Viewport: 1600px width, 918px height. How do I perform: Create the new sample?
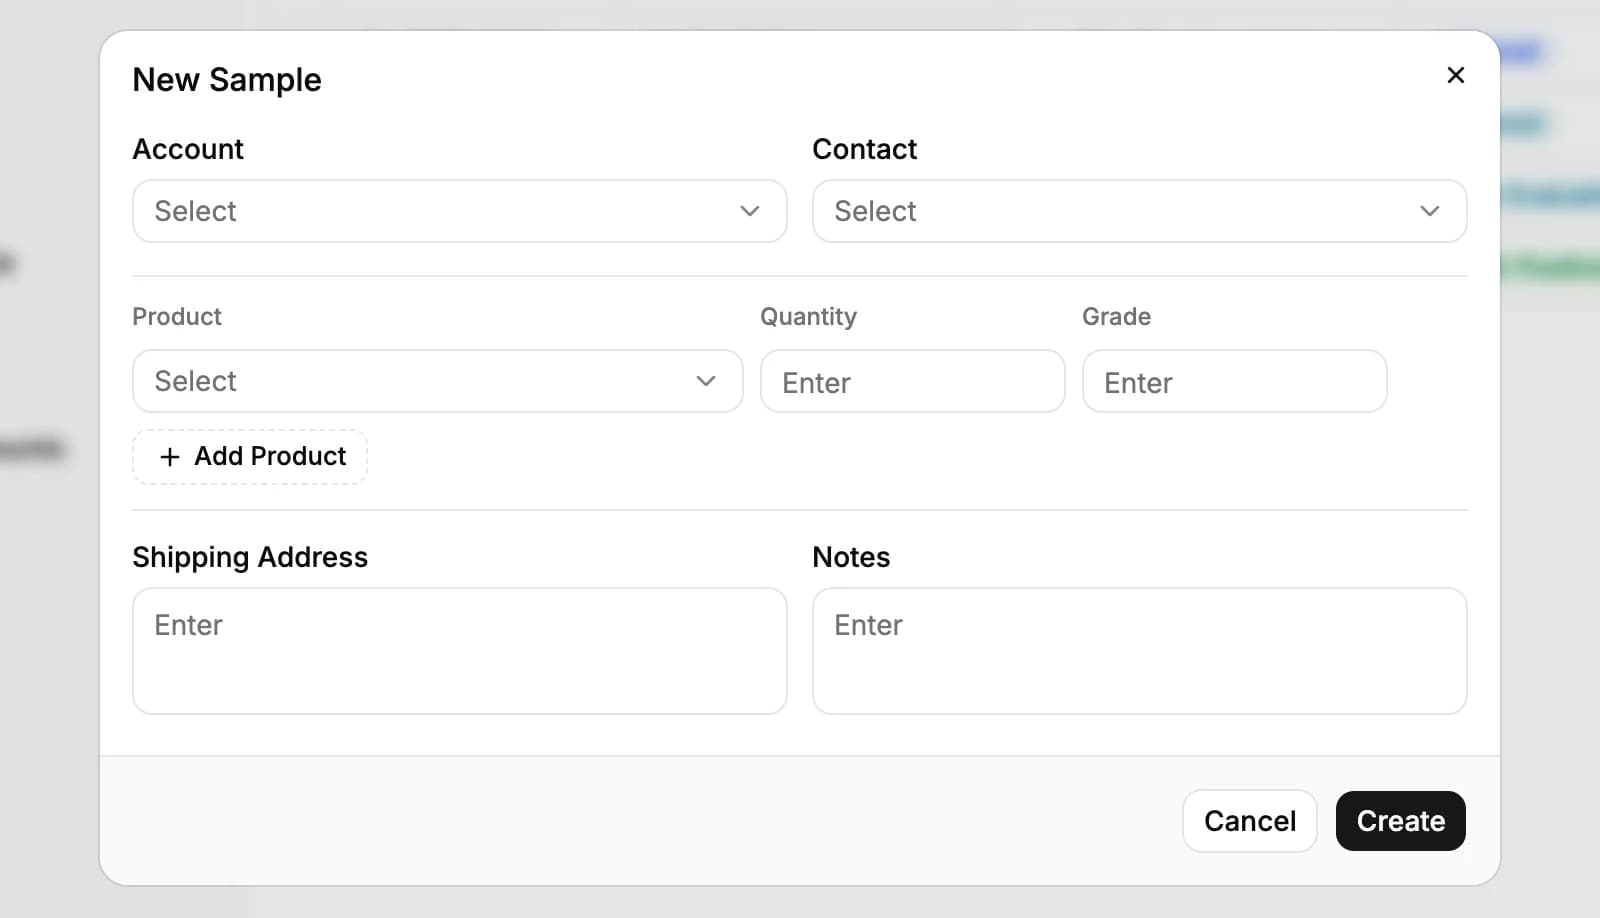1401,821
